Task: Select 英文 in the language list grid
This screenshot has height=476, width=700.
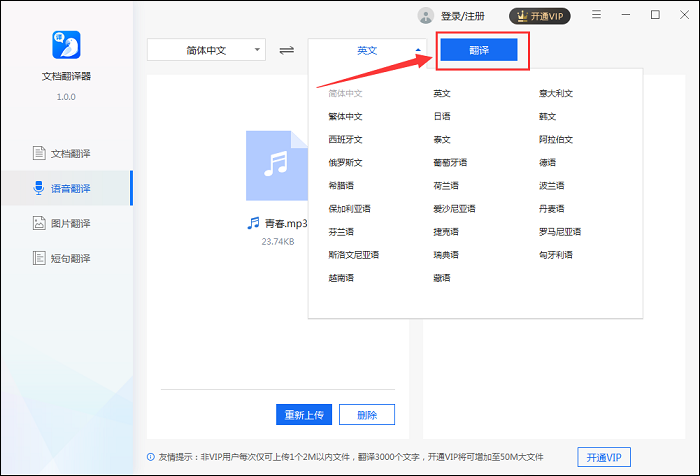Action: pyautogui.click(x=442, y=93)
